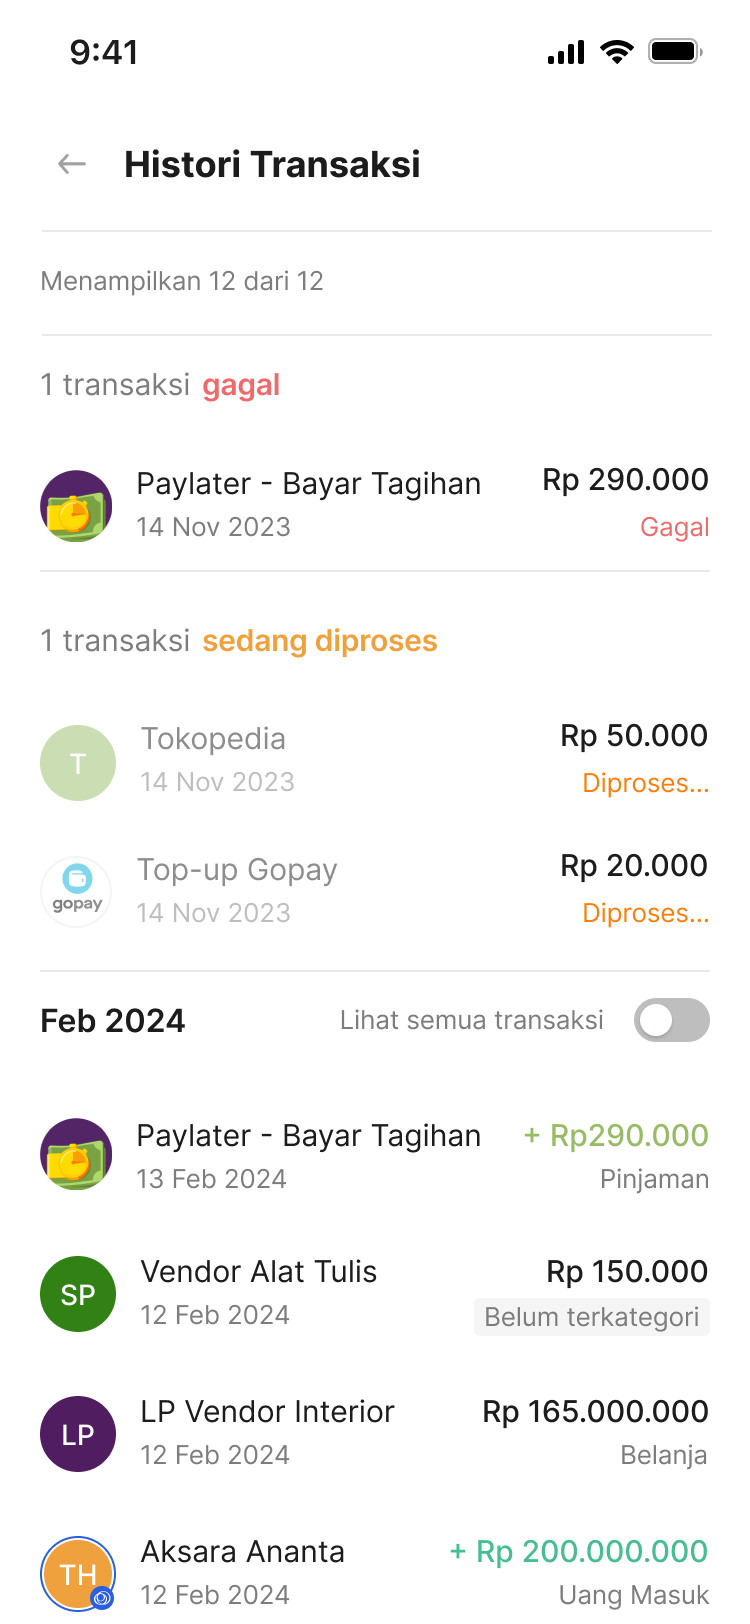Open the Vendor Alat Tulis transaction
750x1624 pixels.
click(x=259, y=1272)
